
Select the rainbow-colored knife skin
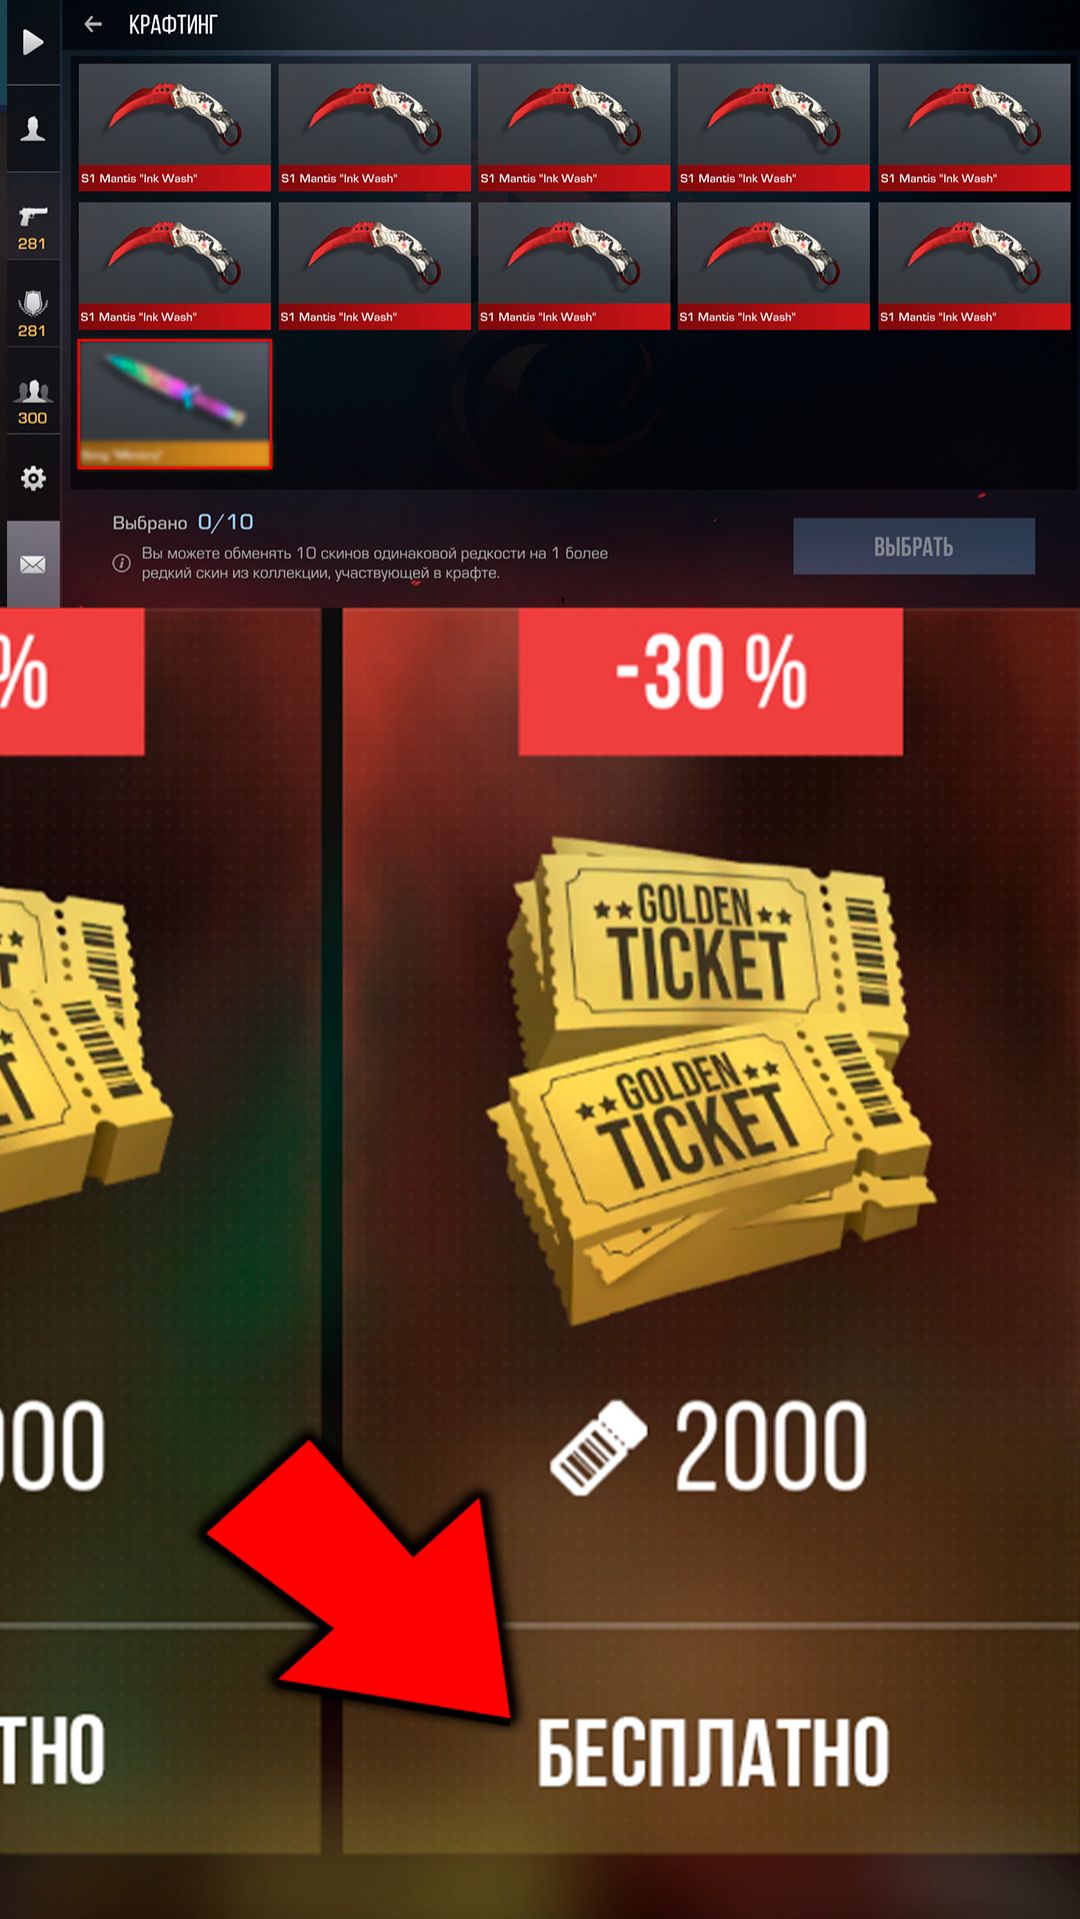pyautogui.click(x=175, y=404)
